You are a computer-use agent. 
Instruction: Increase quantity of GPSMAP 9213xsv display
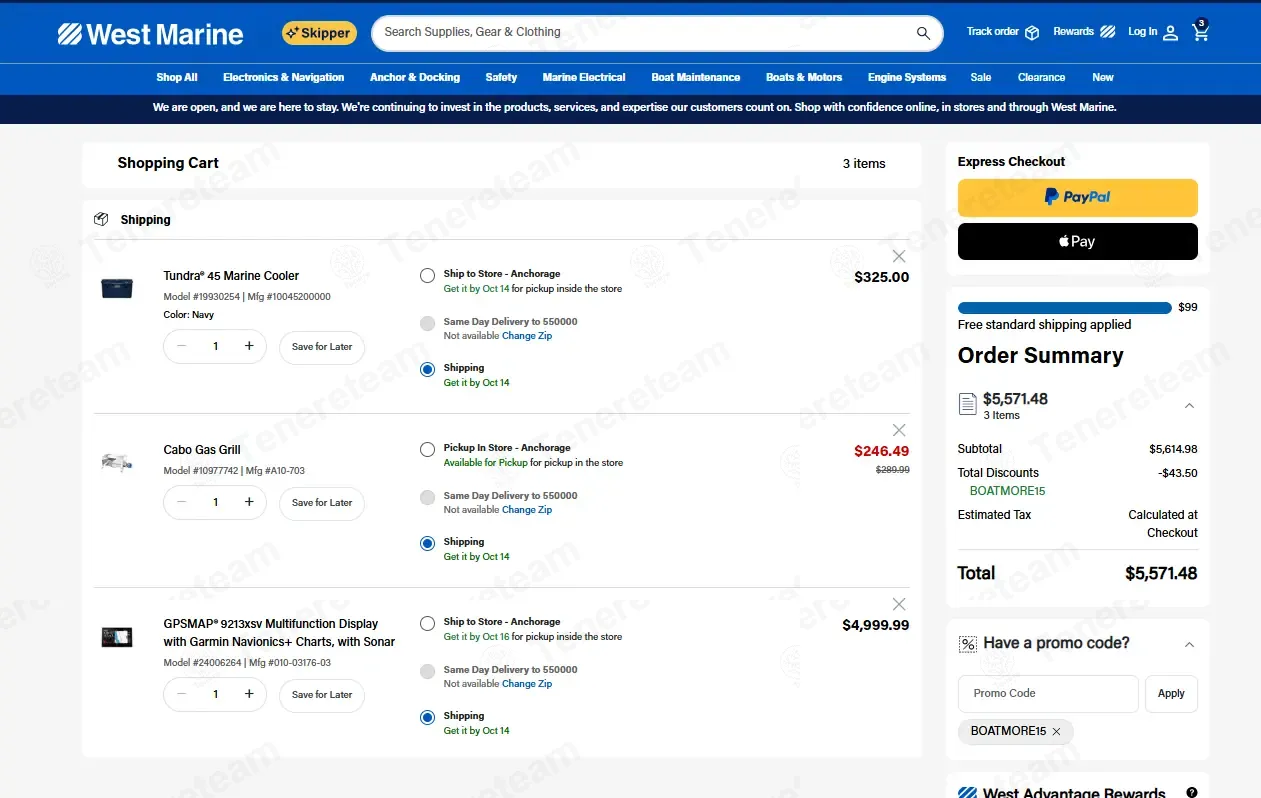pyautogui.click(x=249, y=694)
